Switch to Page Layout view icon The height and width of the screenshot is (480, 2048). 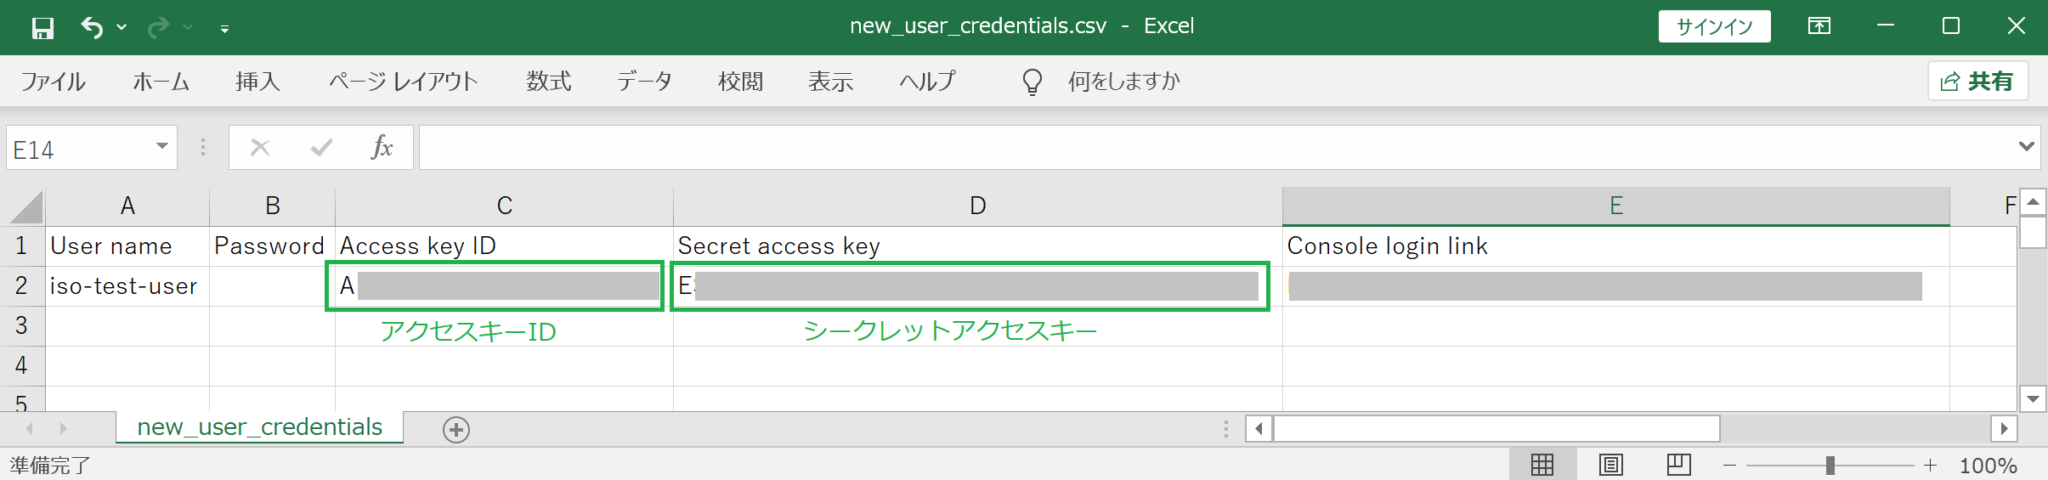1610,465
